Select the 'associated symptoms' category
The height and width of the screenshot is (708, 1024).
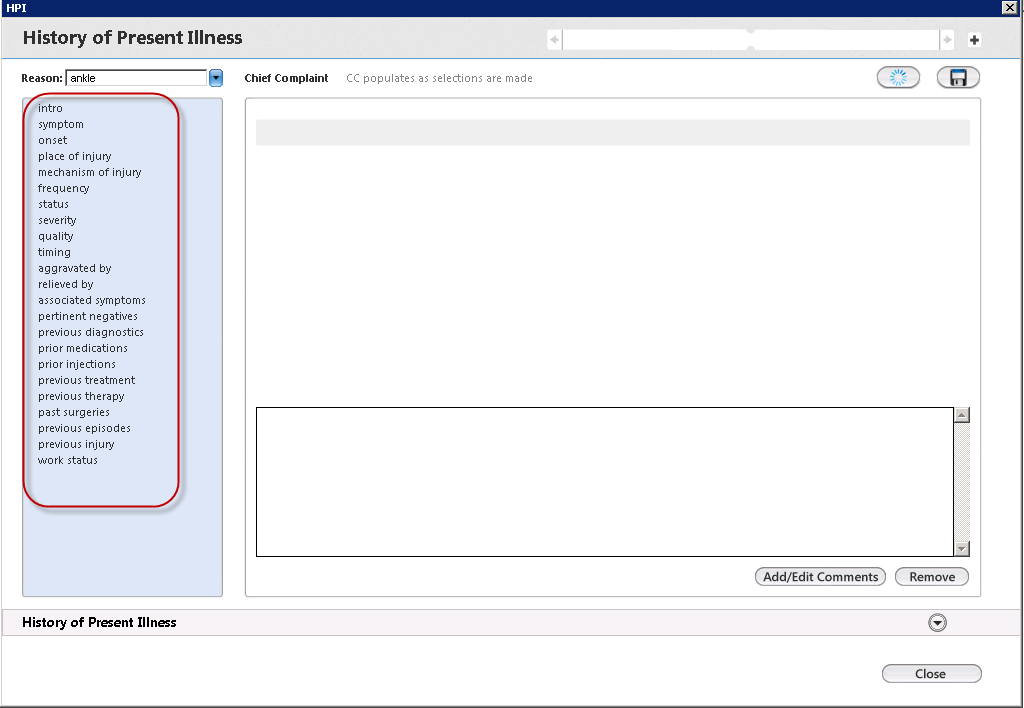91,300
